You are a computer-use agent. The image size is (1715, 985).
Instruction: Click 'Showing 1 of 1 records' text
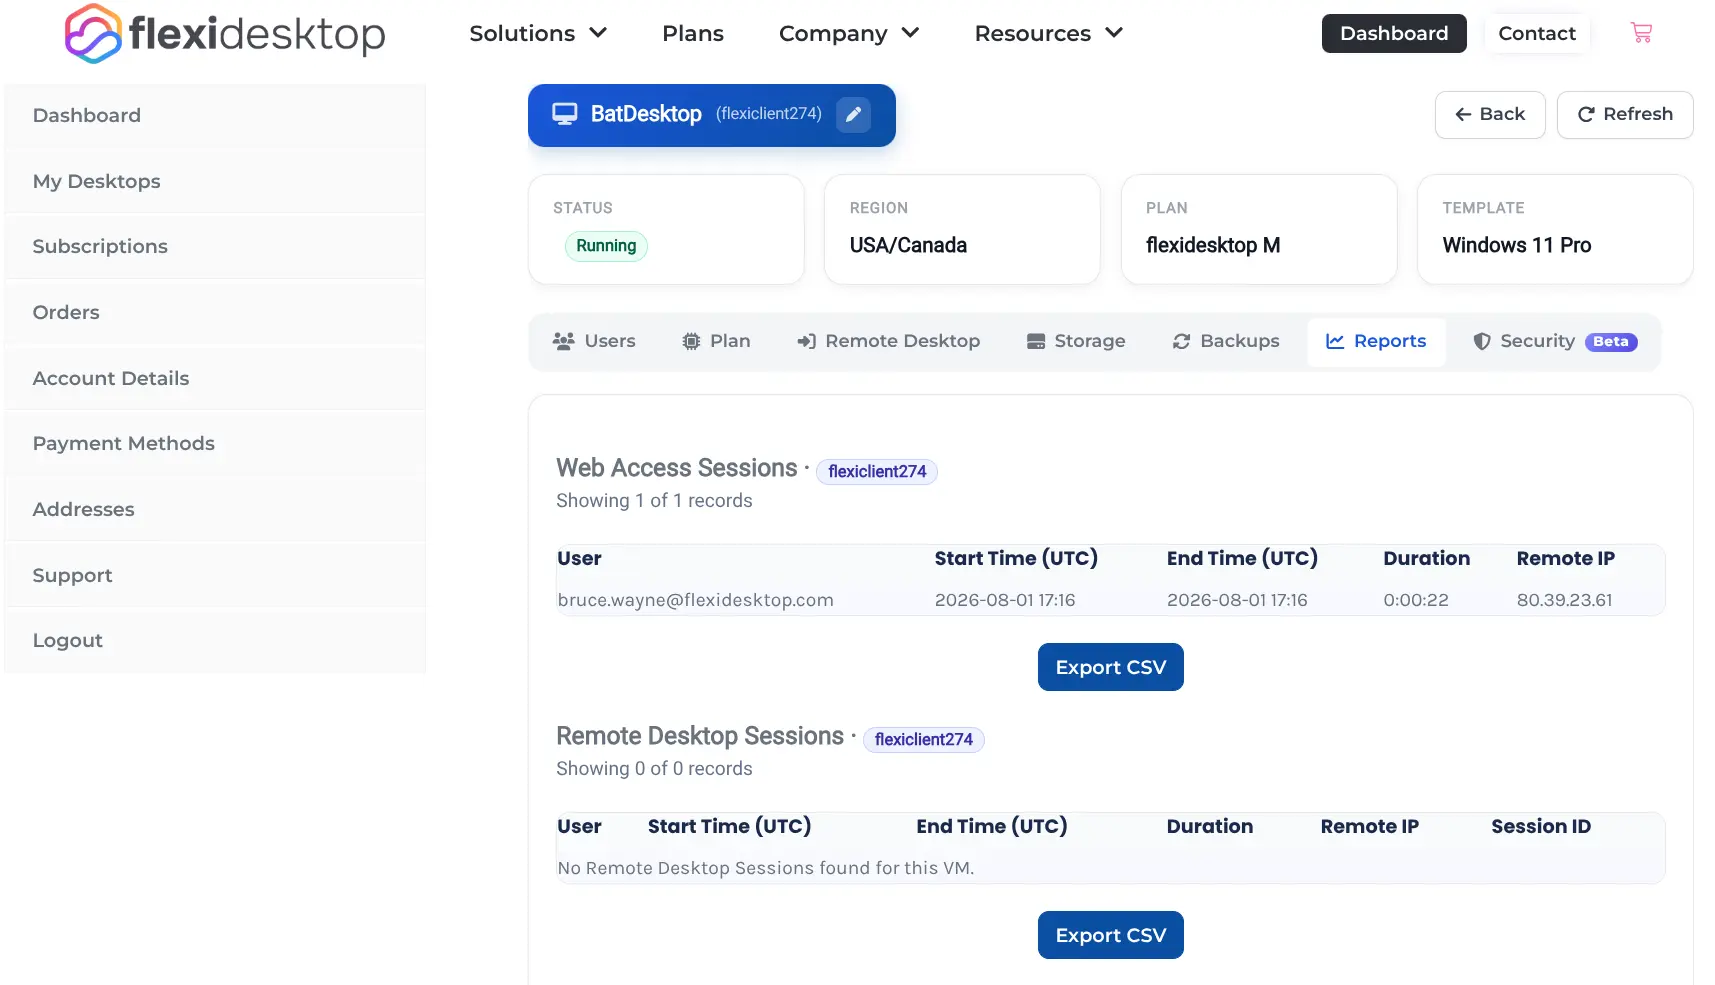(654, 500)
